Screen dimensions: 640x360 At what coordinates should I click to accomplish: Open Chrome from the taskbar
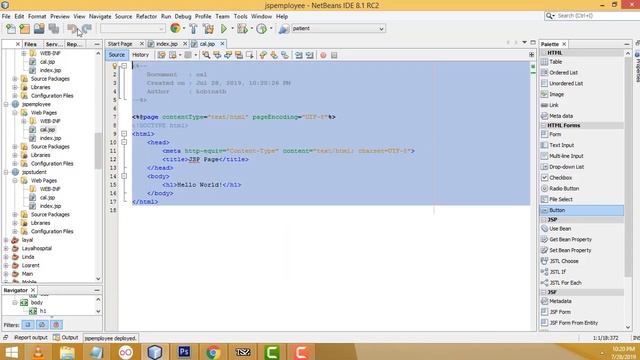pyautogui.click(x=213, y=351)
